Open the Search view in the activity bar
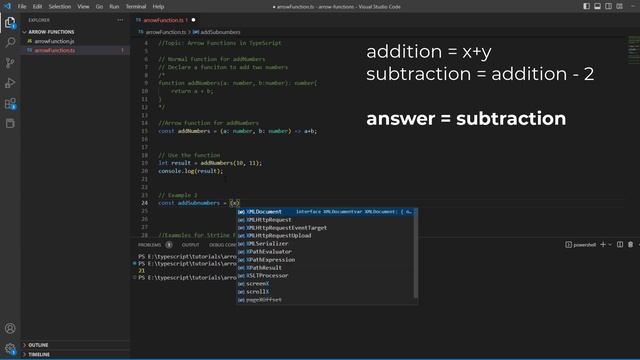This screenshot has width=640, height=360. [10, 42]
